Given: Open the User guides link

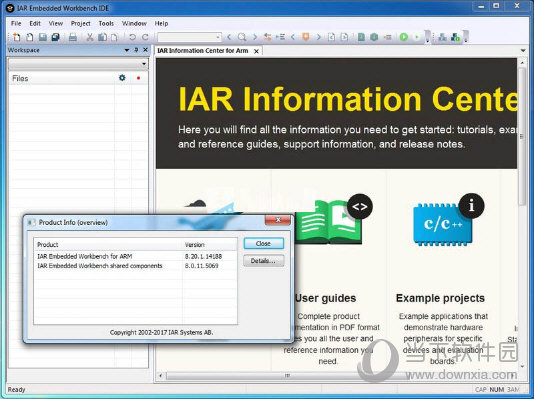Looking at the screenshot, I should click(325, 298).
